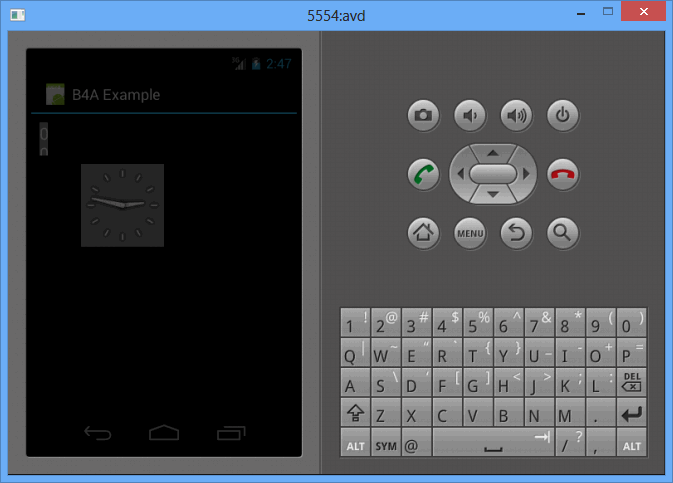Click the Shift arrow key
This screenshot has height=483, width=673.
pyautogui.click(x=355, y=412)
